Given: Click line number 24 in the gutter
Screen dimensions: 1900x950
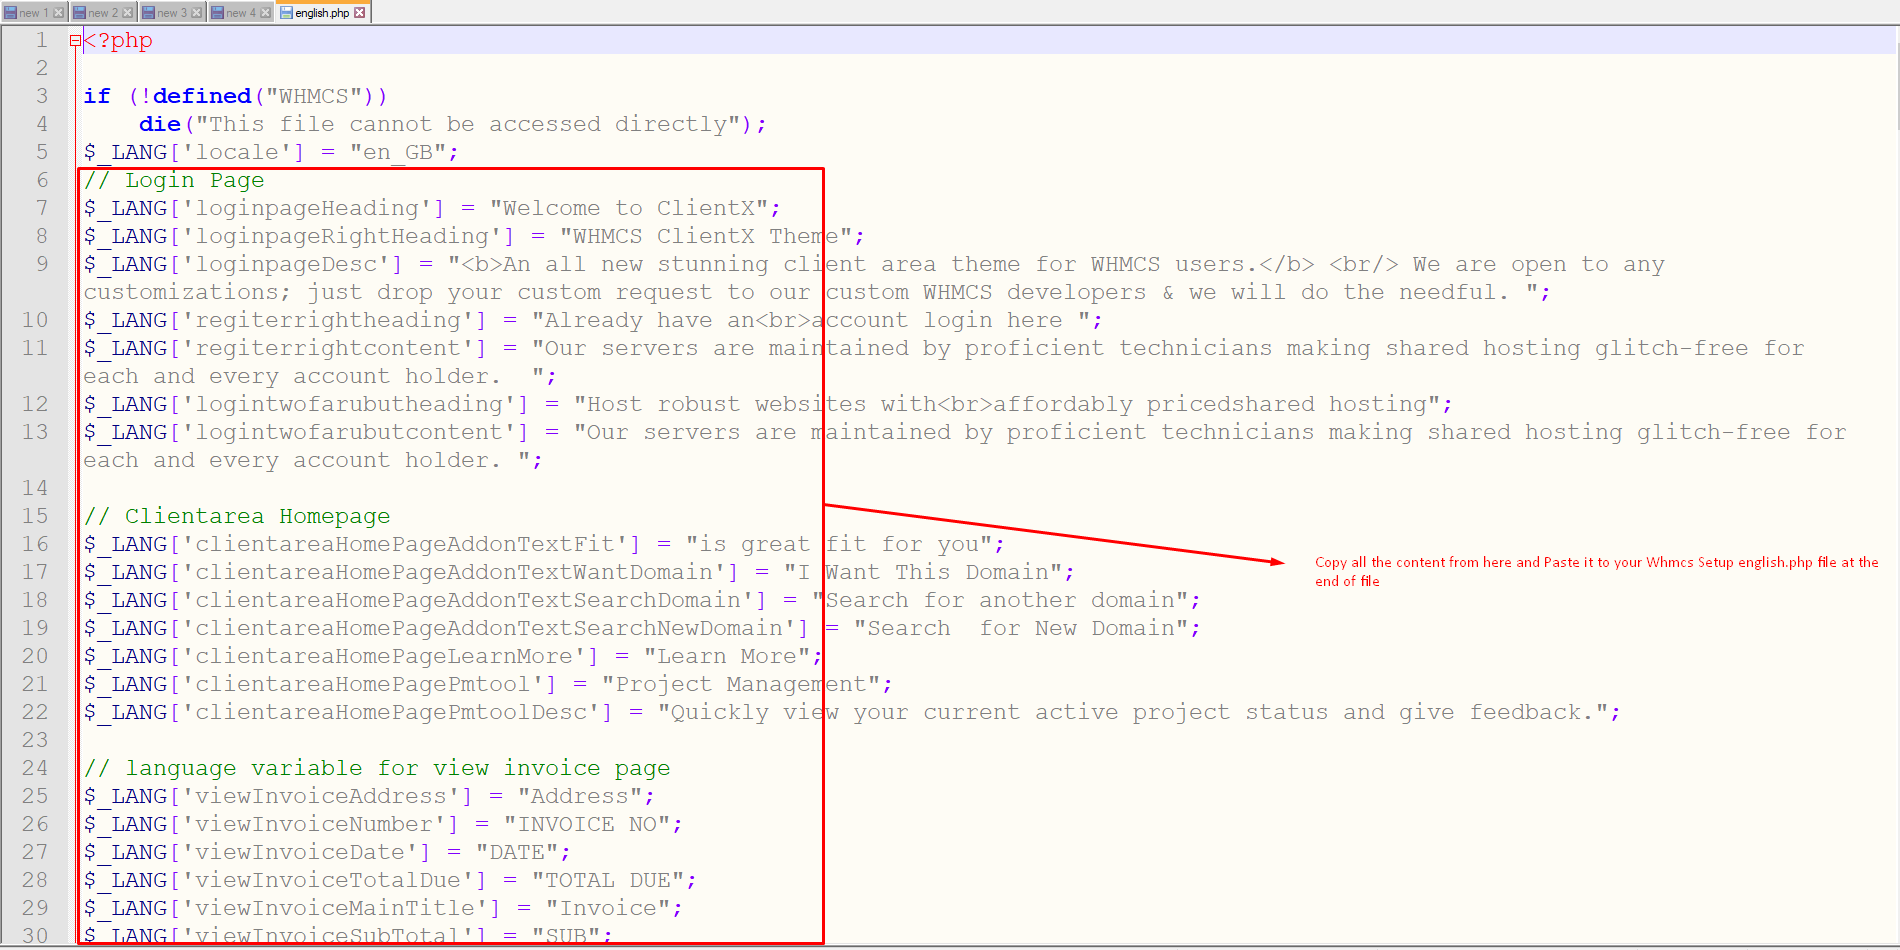Looking at the screenshot, I should 35,768.
